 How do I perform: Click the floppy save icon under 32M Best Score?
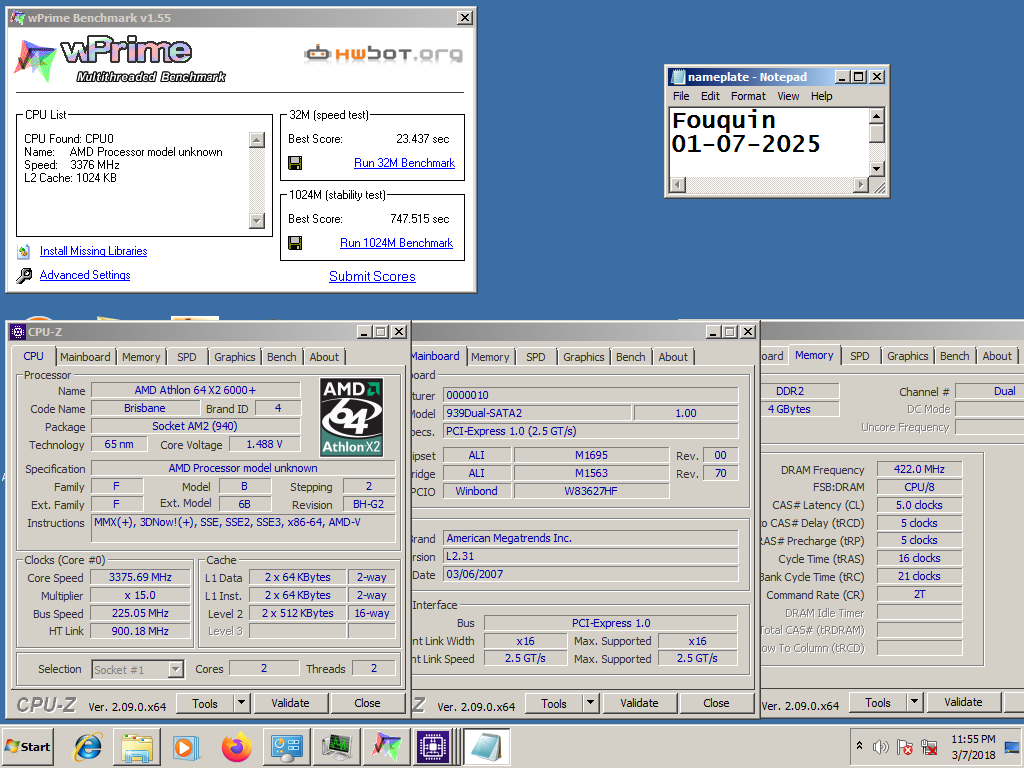pos(295,163)
